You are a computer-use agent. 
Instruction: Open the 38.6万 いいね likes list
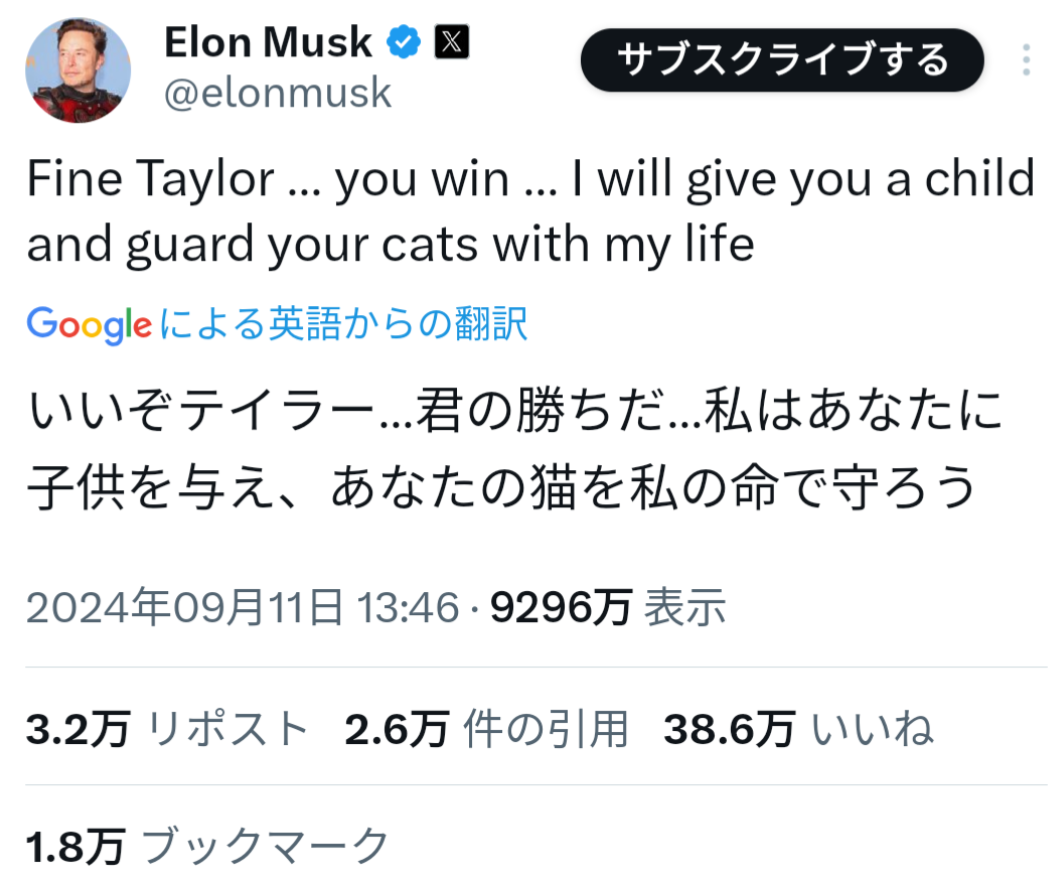[799, 729]
